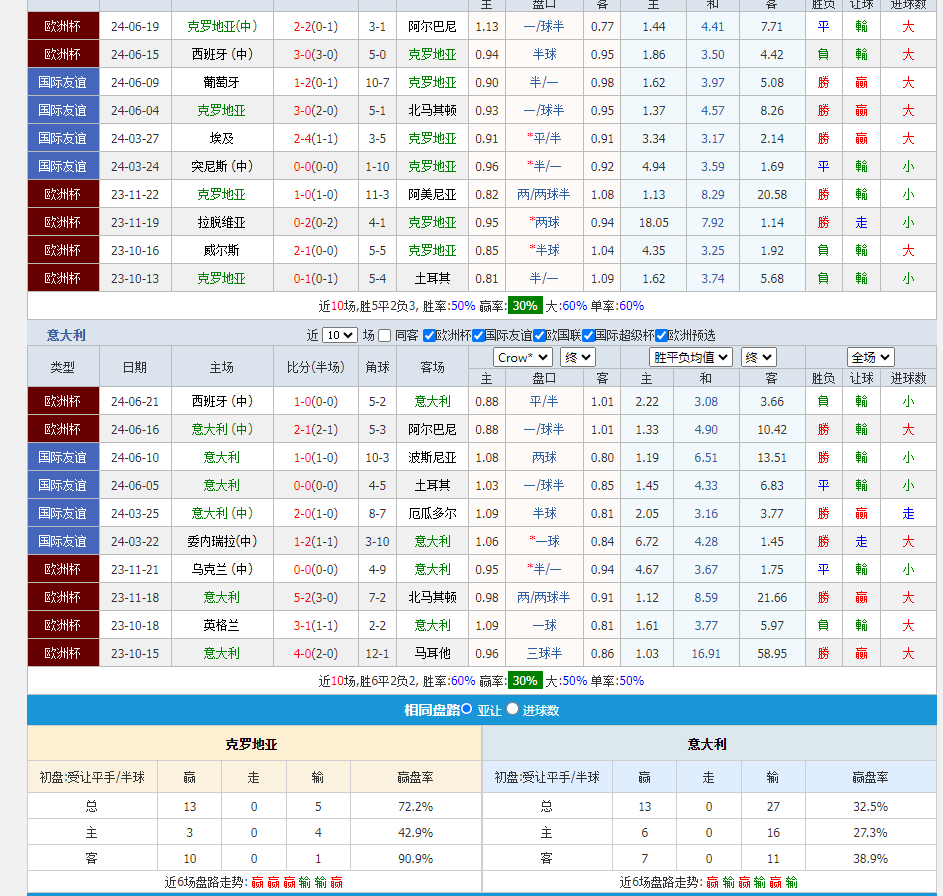The height and width of the screenshot is (896, 943).
Task: Open the 胜平负均值 dropdown
Action: [x=691, y=357]
